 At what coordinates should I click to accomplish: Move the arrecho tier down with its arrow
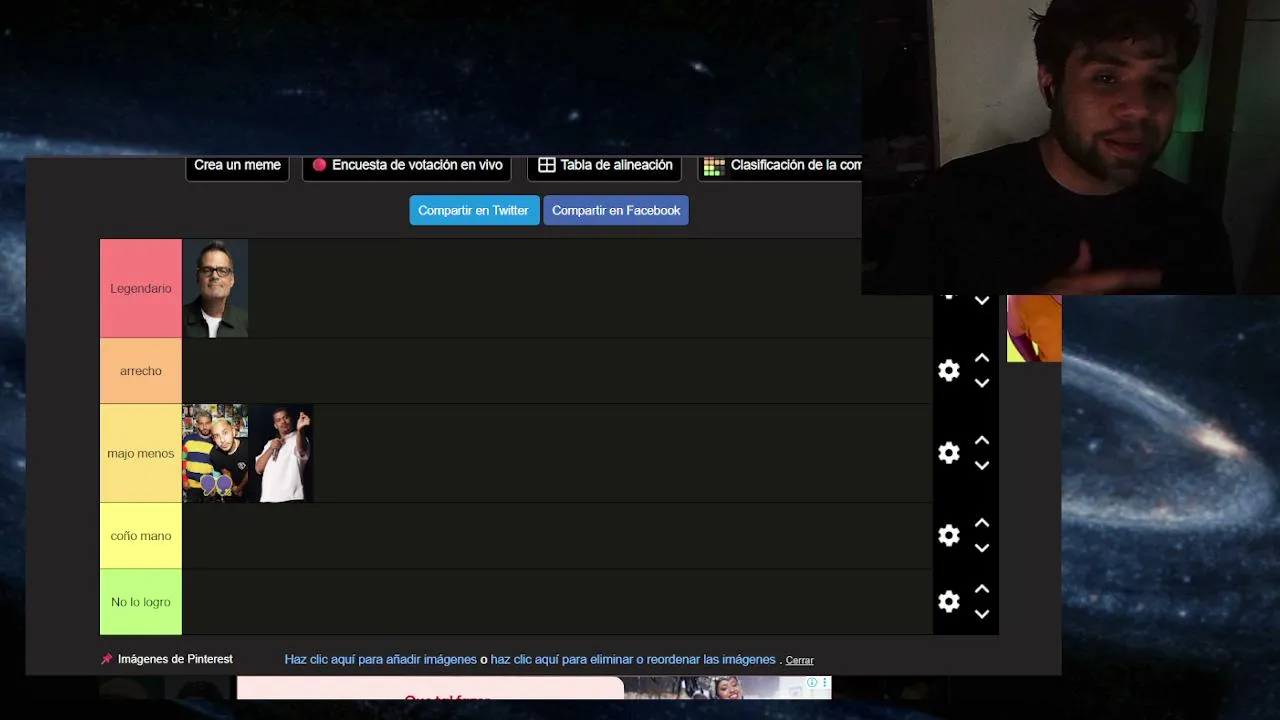982,383
